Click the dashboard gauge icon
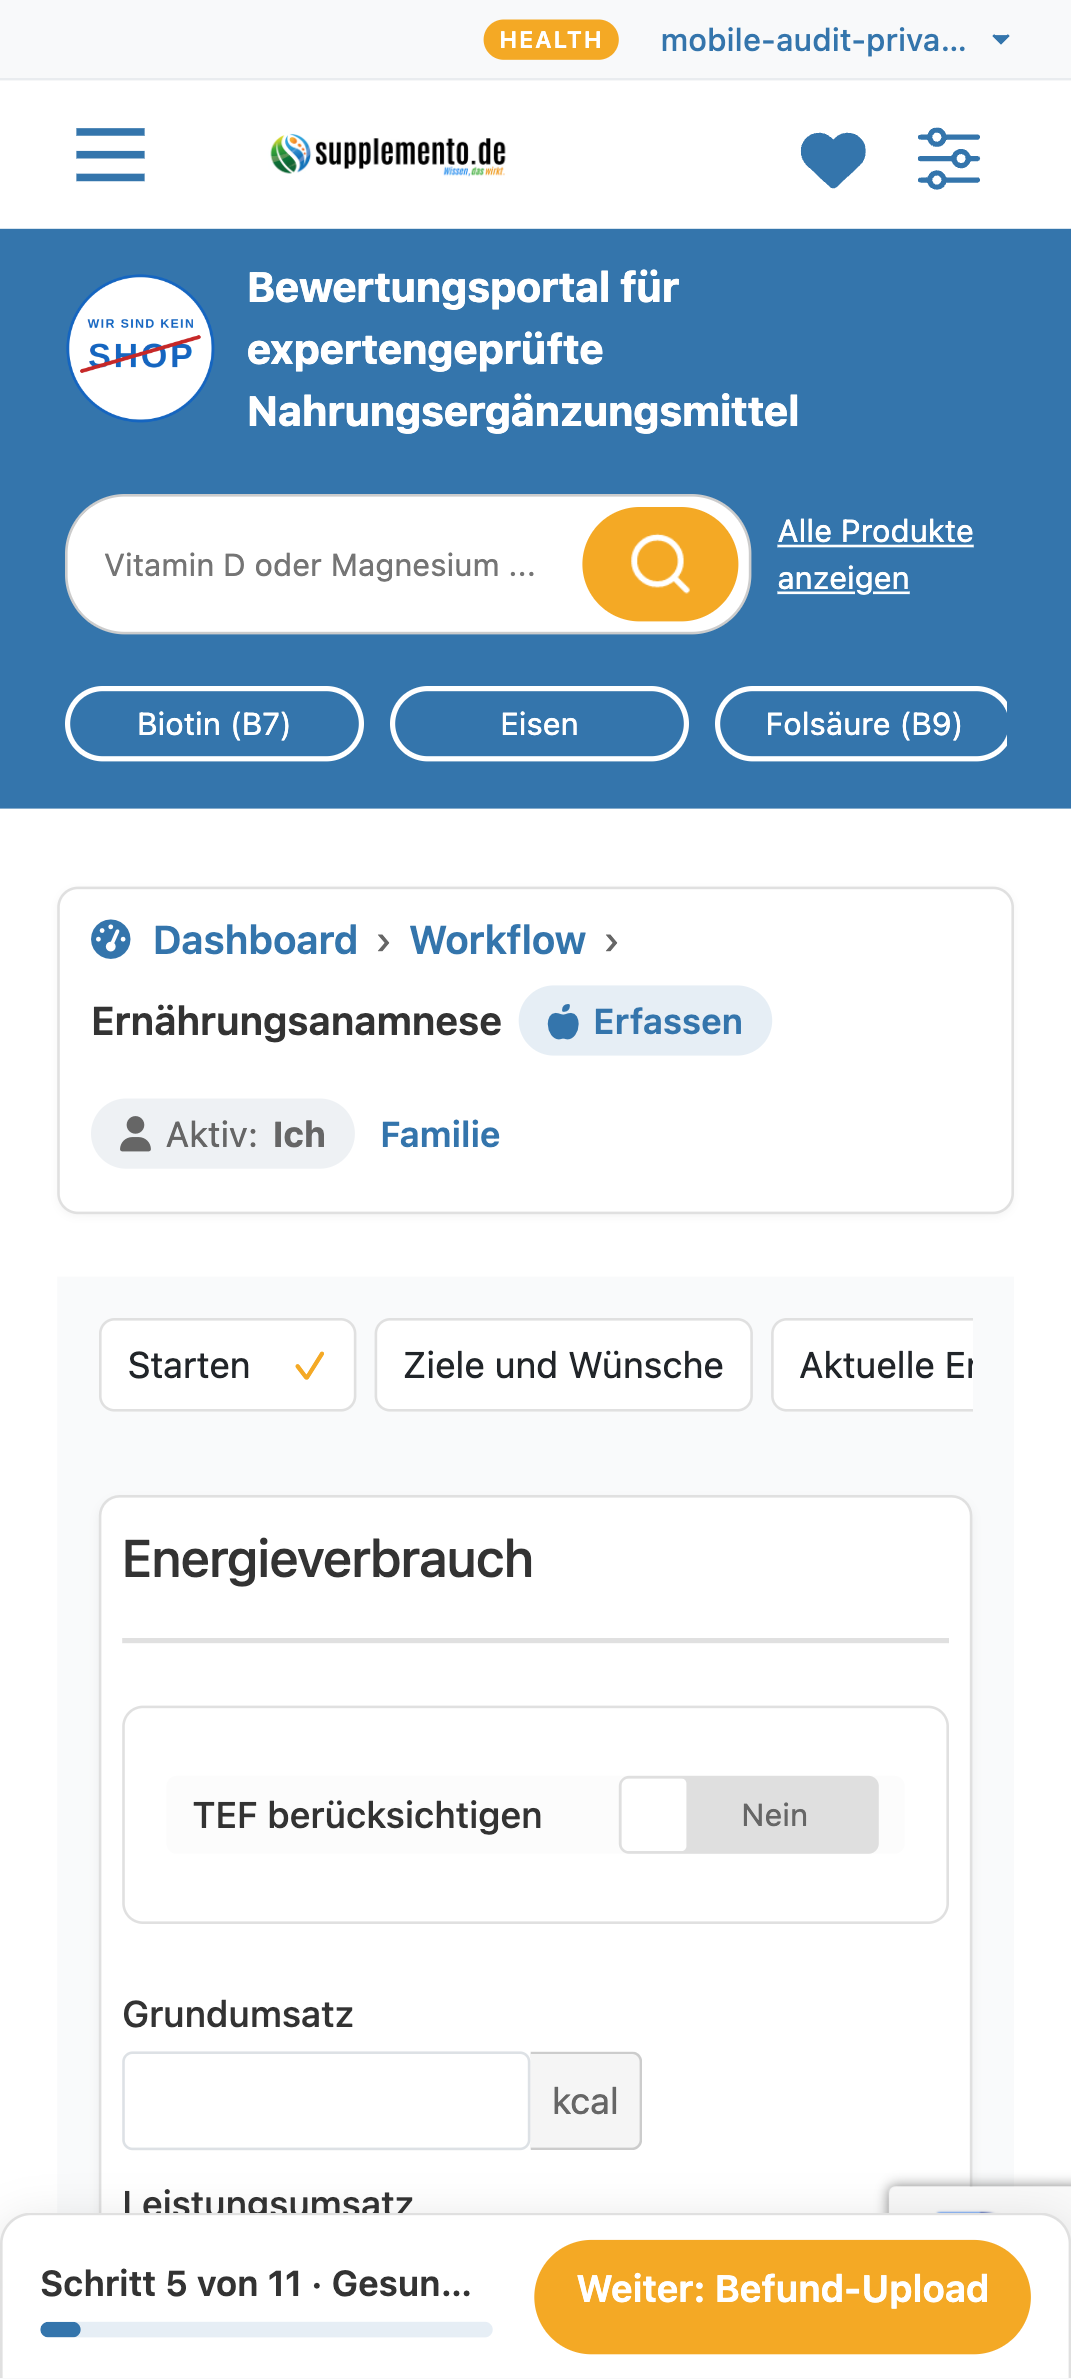This screenshot has height=2379, width=1071. [111, 939]
